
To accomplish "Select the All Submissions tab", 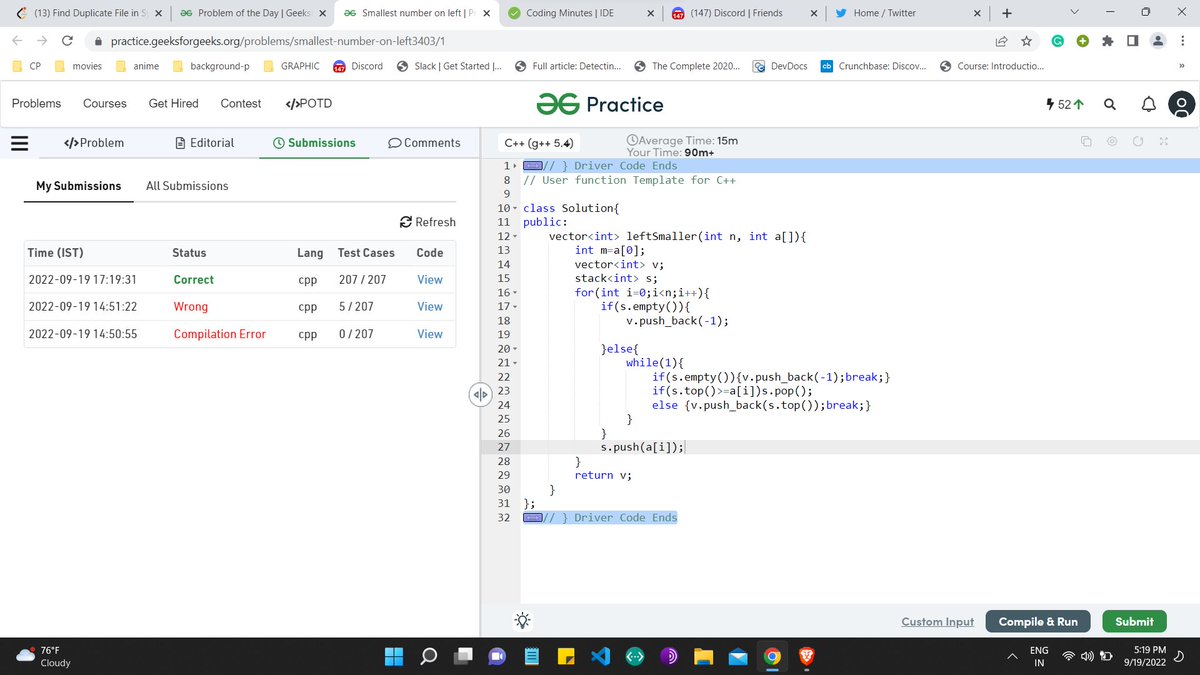I will [187, 186].
